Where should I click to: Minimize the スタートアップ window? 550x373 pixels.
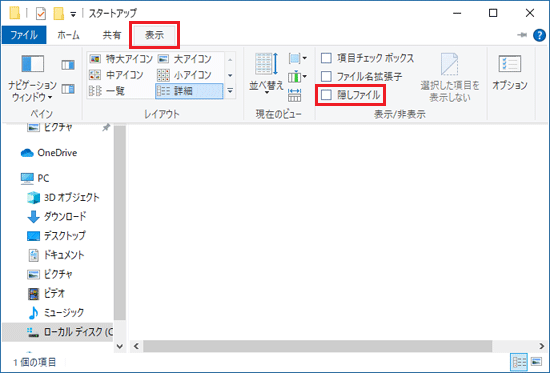pos(457,13)
